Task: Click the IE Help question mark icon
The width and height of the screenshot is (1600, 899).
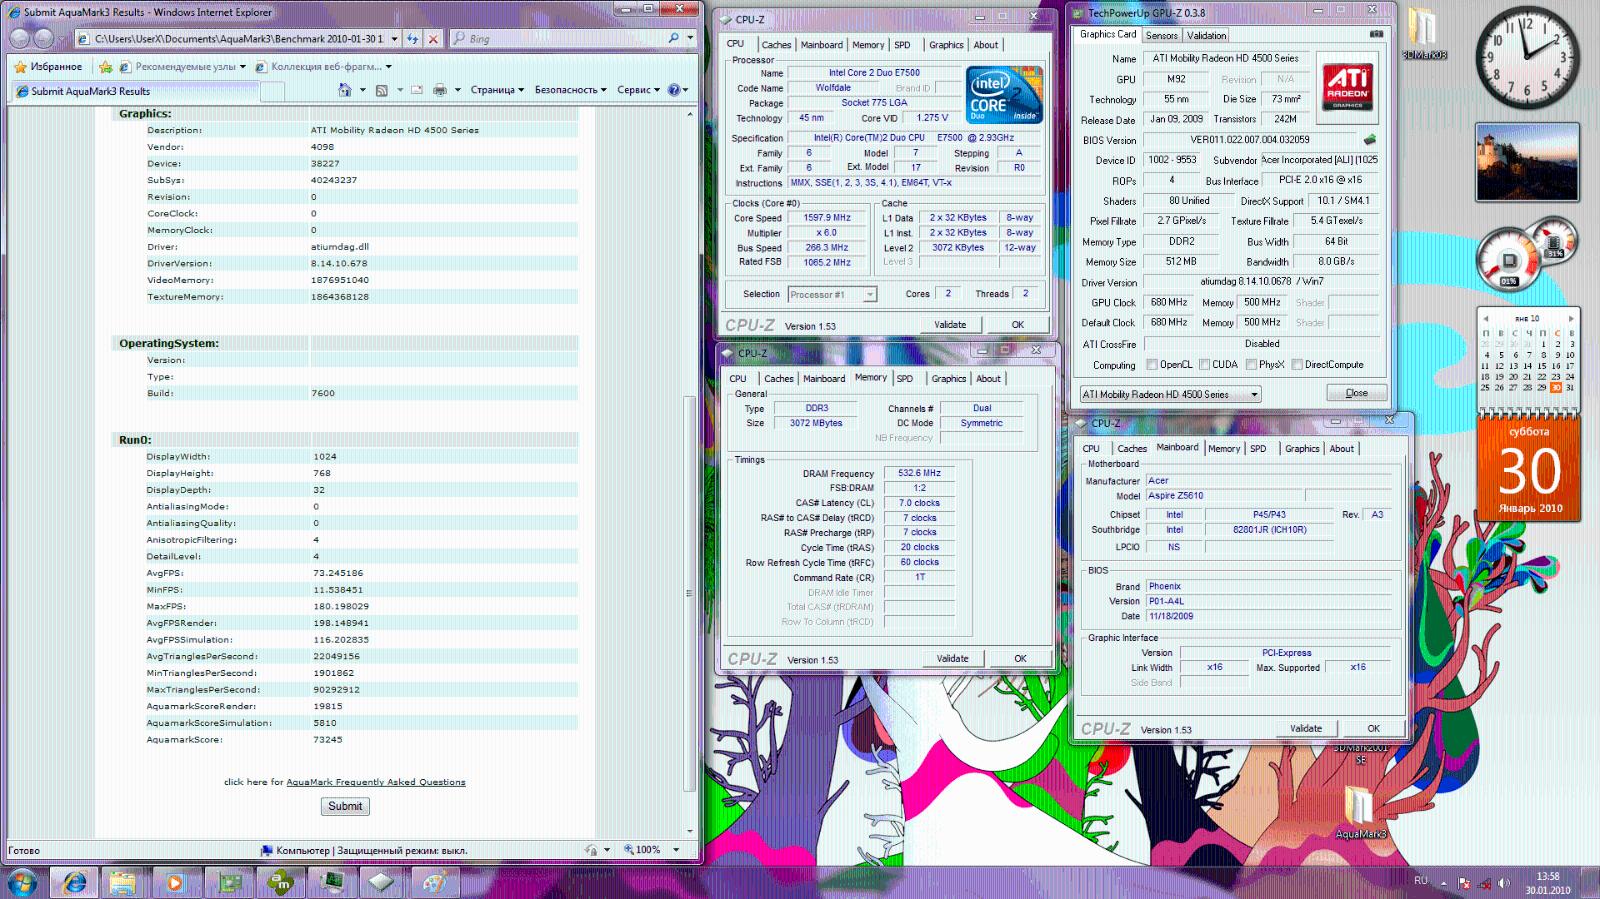Action: click(x=674, y=90)
